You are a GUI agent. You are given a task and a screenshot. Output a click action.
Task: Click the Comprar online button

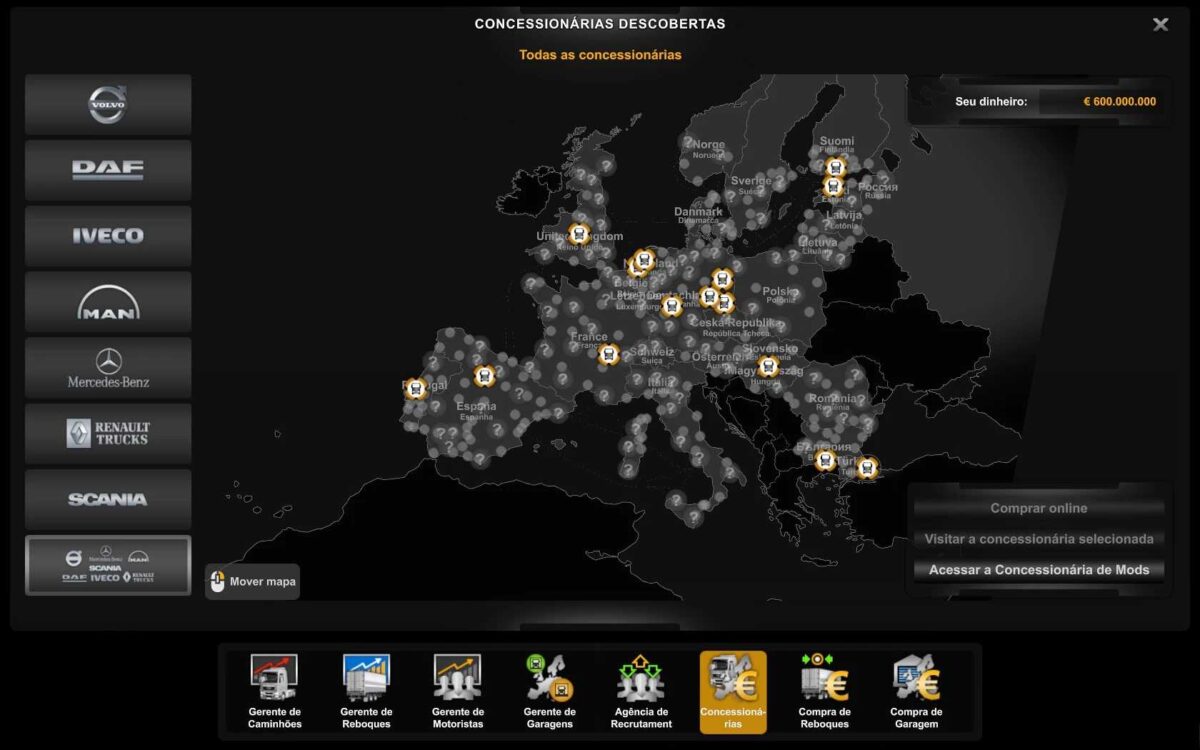click(1038, 508)
